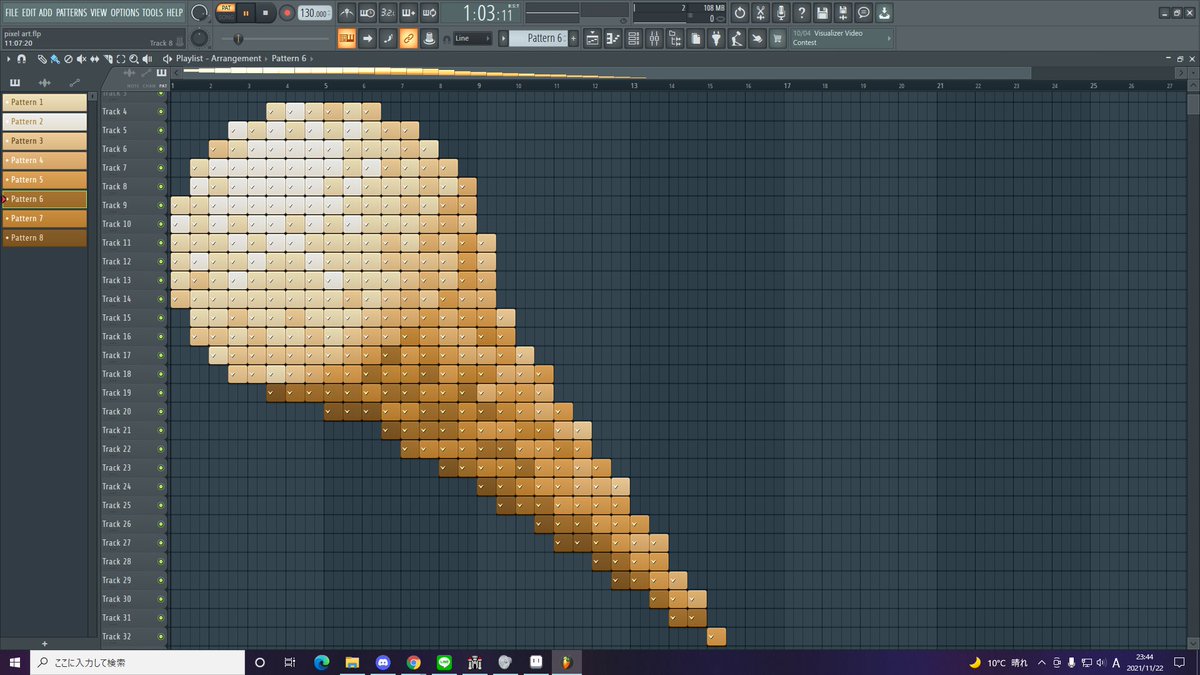
Task: Click the Arrangement breadcrumb in Playlist title
Action: point(236,59)
